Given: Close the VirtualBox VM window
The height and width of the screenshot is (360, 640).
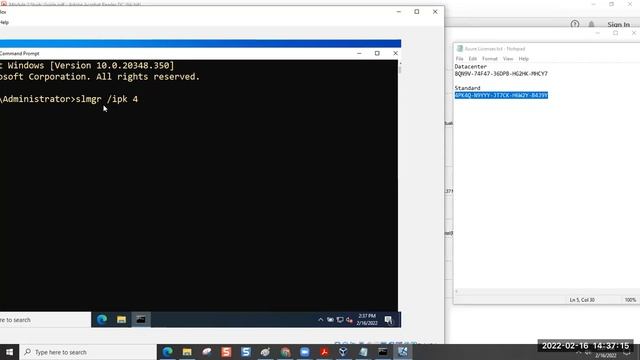Looking at the screenshot, I should [435, 12].
